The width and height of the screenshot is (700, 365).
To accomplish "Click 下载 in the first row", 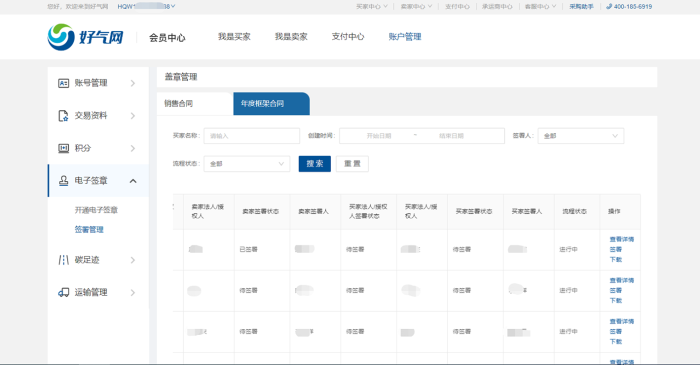I will [x=616, y=259].
